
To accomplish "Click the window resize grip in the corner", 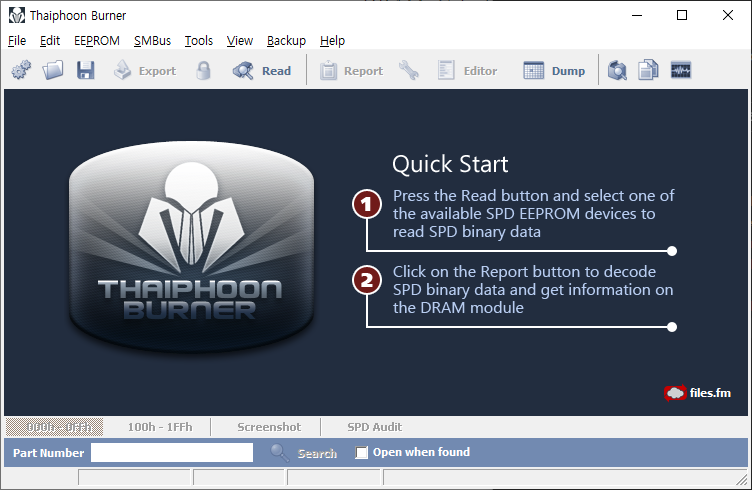I will pyautogui.click(x=742, y=480).
